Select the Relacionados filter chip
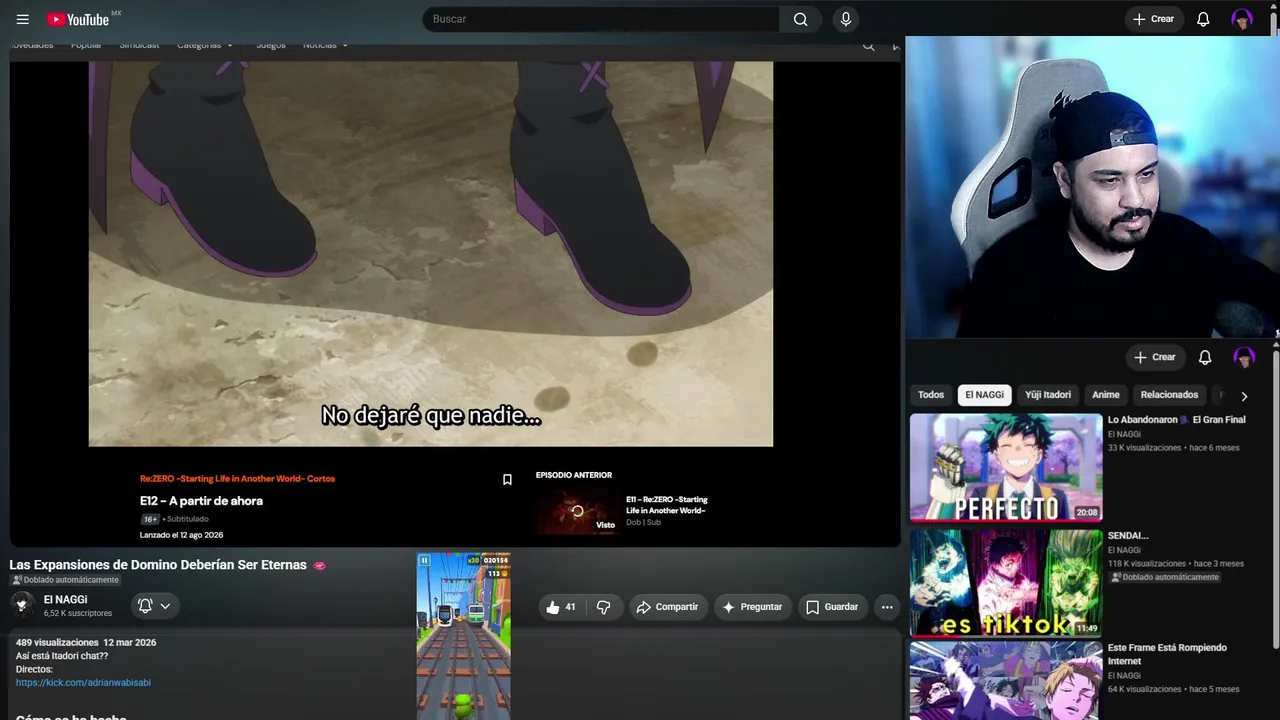The width and height of the screenshot is (1280, 720). [1170, 395]
